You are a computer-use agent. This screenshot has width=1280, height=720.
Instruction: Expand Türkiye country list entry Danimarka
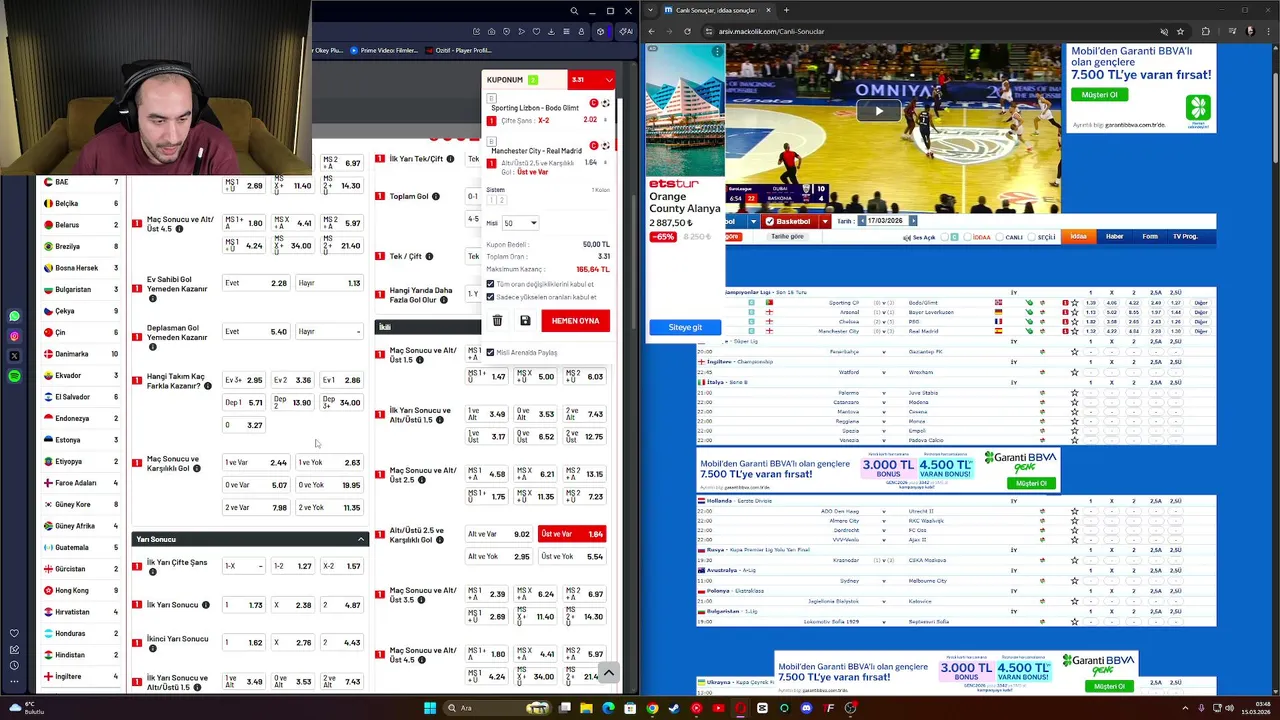click(x=81, y=354)
